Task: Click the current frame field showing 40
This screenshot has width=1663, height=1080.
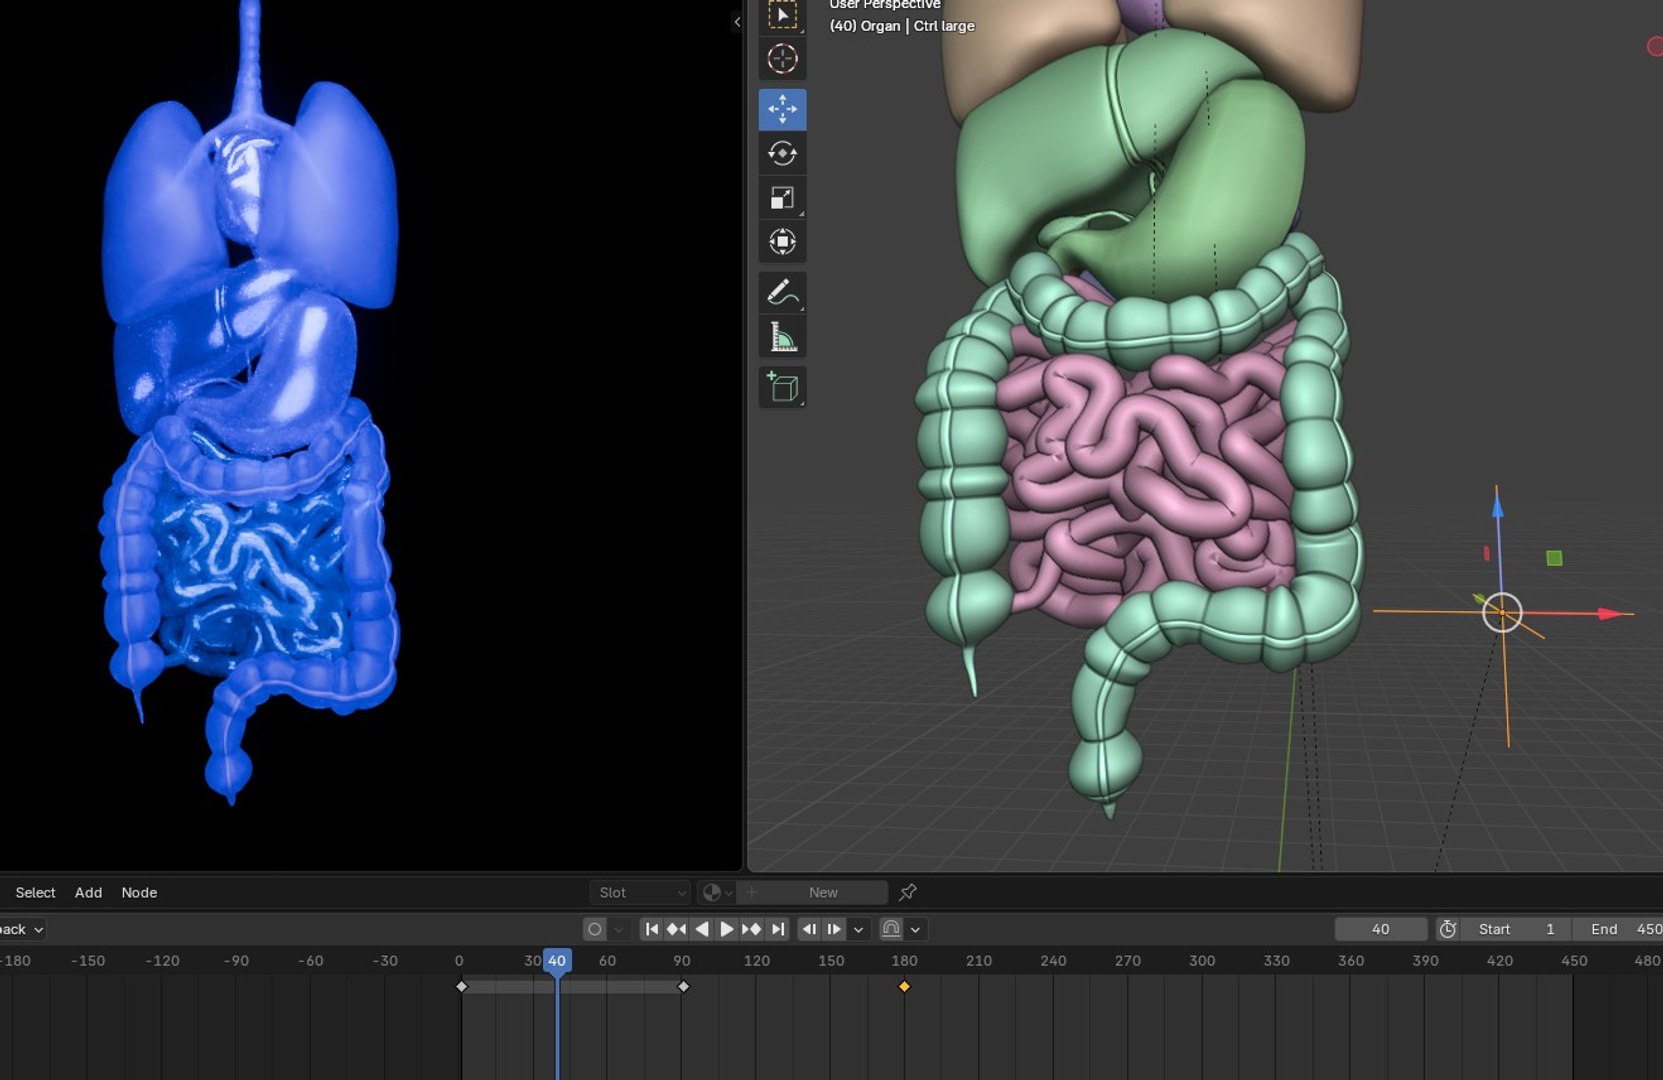Action: [x=1380, y=929]
